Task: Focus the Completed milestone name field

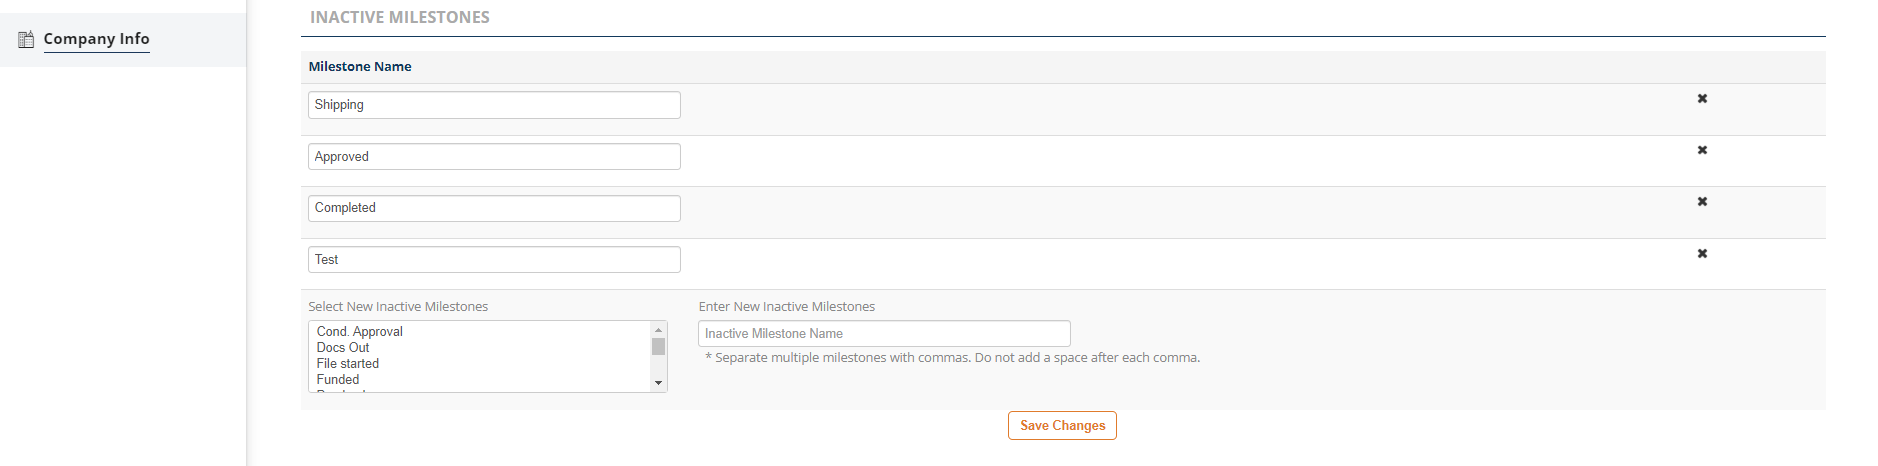Action: click(494, 208)
